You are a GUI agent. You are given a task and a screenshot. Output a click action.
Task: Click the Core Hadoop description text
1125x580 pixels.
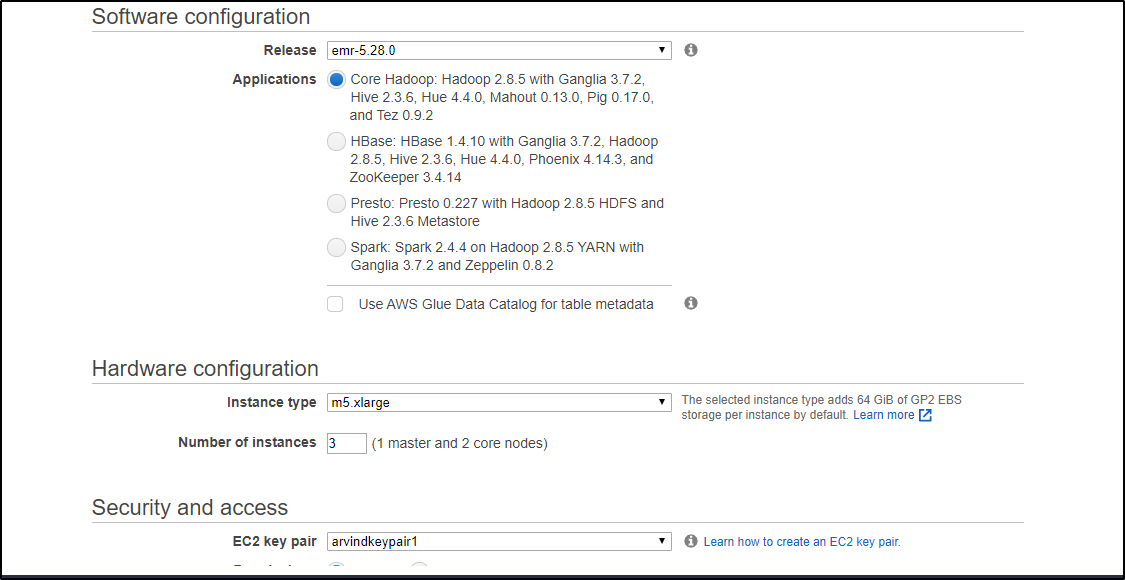[502, 97]
